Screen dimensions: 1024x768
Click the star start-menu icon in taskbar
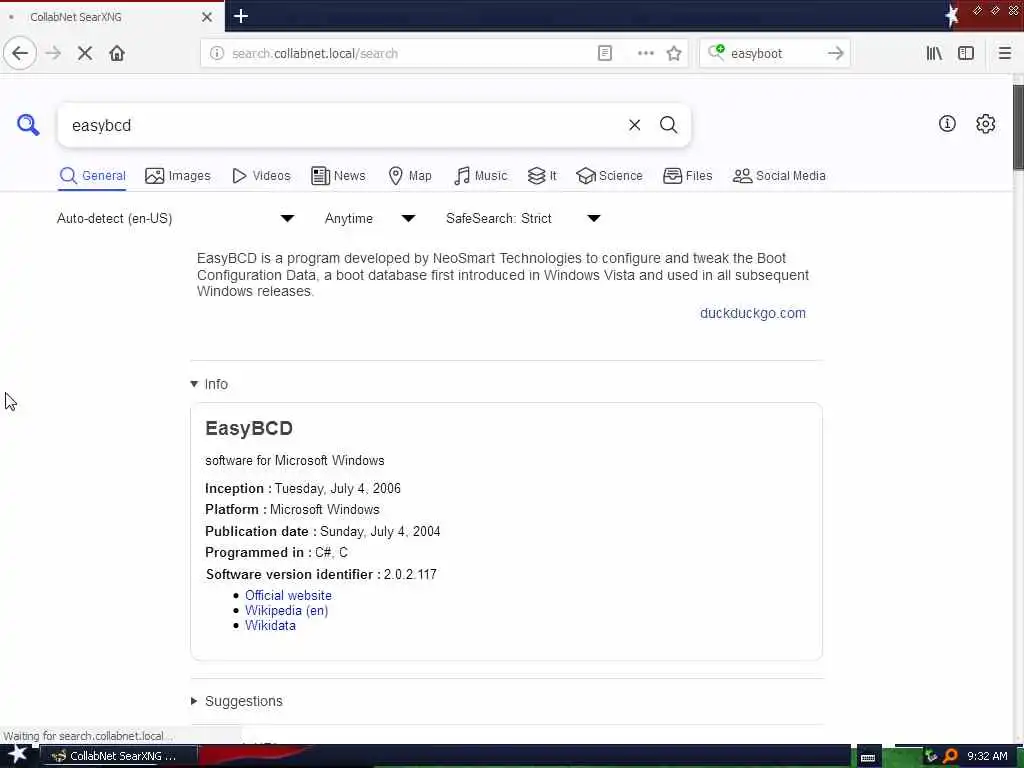[x=17, y=755]
